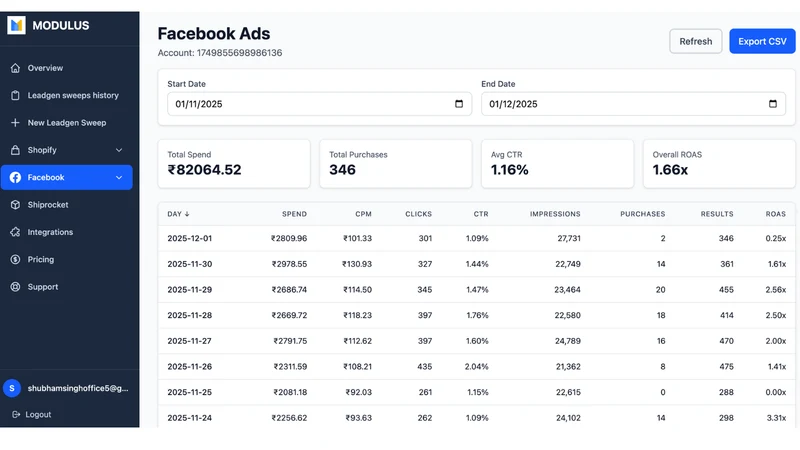Click clicks value 435
This screenshot has height=450, width=800.
point(424,366)
